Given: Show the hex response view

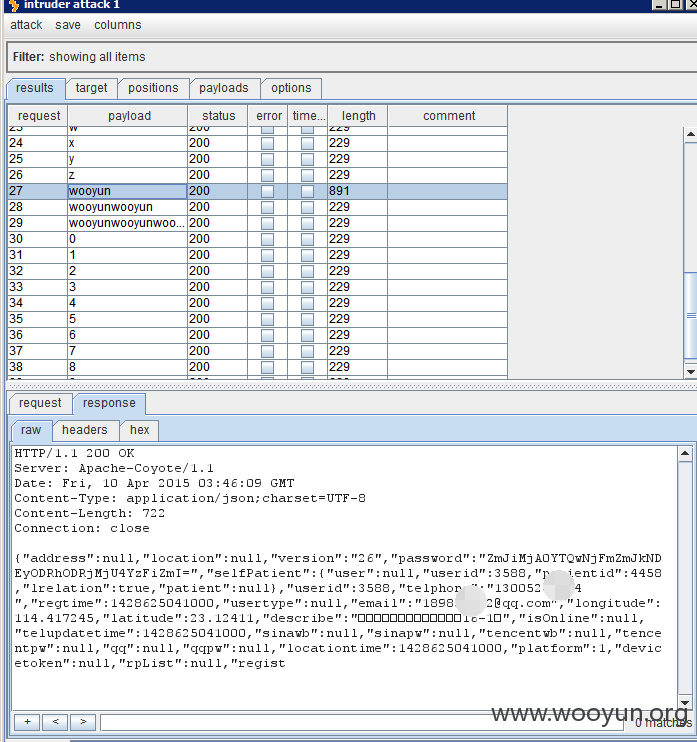Looking at the screenshot, I should pyautogui.click(x=140, y=430).
